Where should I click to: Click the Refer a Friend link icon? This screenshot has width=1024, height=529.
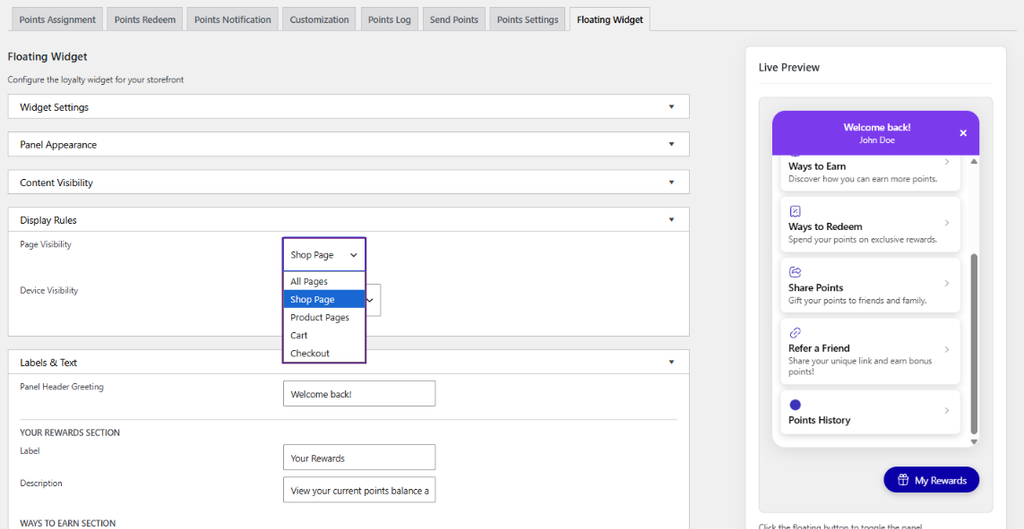click(795, 333)
